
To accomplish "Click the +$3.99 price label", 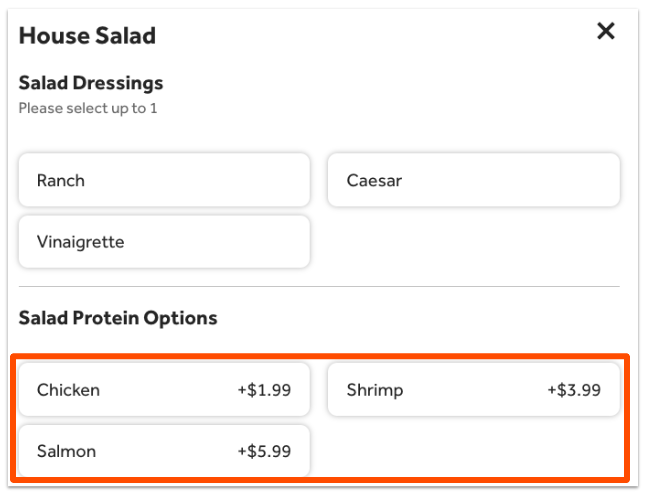I will click(574, 390).
